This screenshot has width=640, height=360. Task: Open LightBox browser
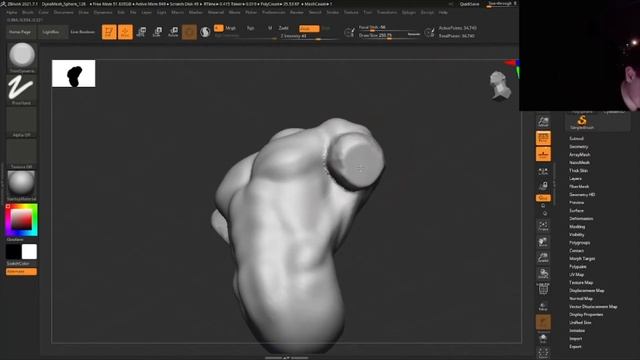click(x=51, y=32)
